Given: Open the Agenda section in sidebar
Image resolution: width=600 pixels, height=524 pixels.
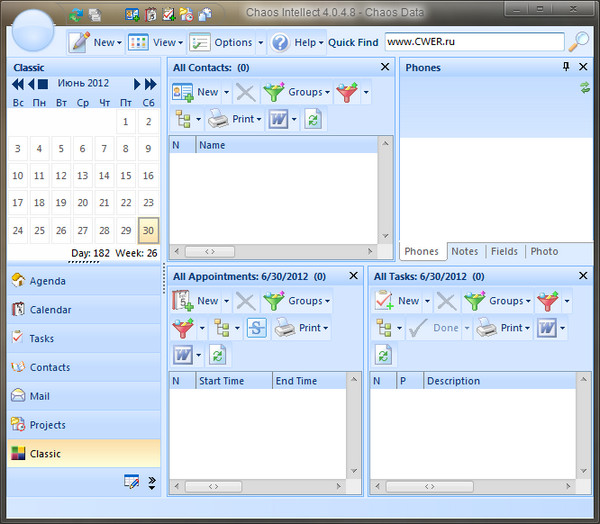Looking at the screenshot, I should pos(47,281).
